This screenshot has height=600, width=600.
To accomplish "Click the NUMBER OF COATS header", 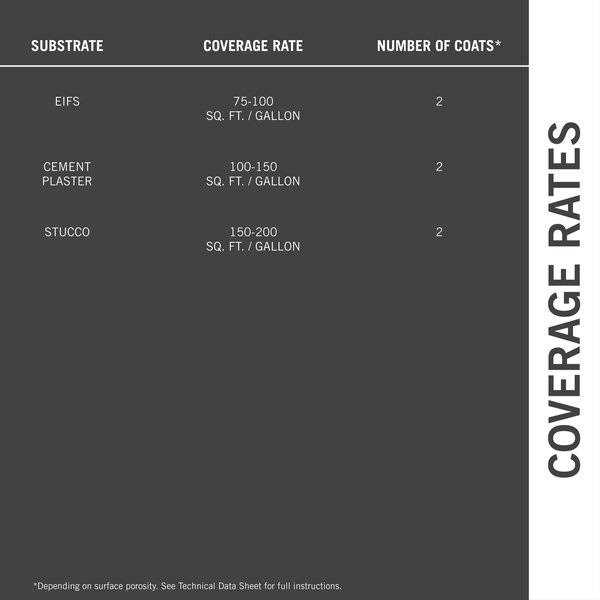I will tap(436, 46).
